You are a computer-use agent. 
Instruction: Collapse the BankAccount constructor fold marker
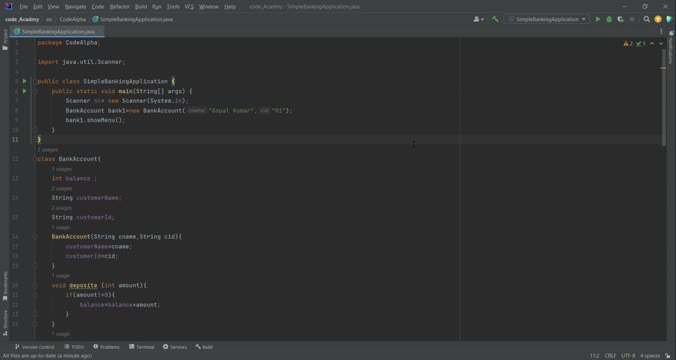(x=35, y=237)
